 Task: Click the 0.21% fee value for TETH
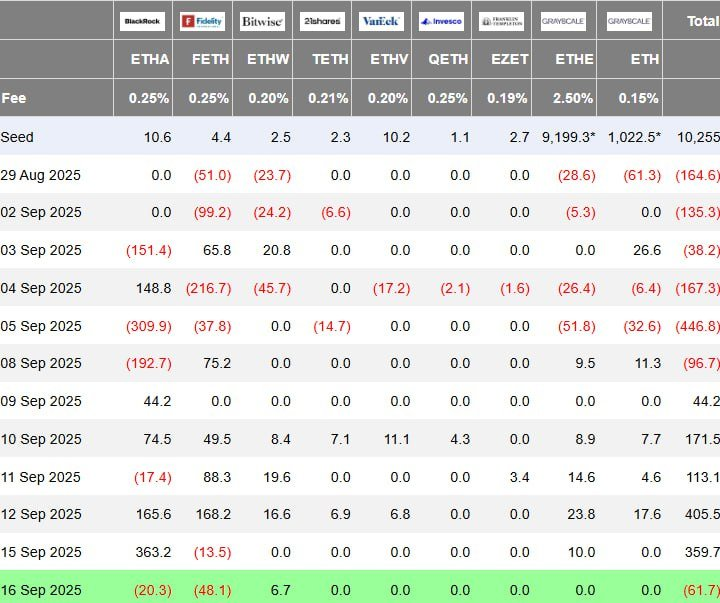click(x=328, y=98)
